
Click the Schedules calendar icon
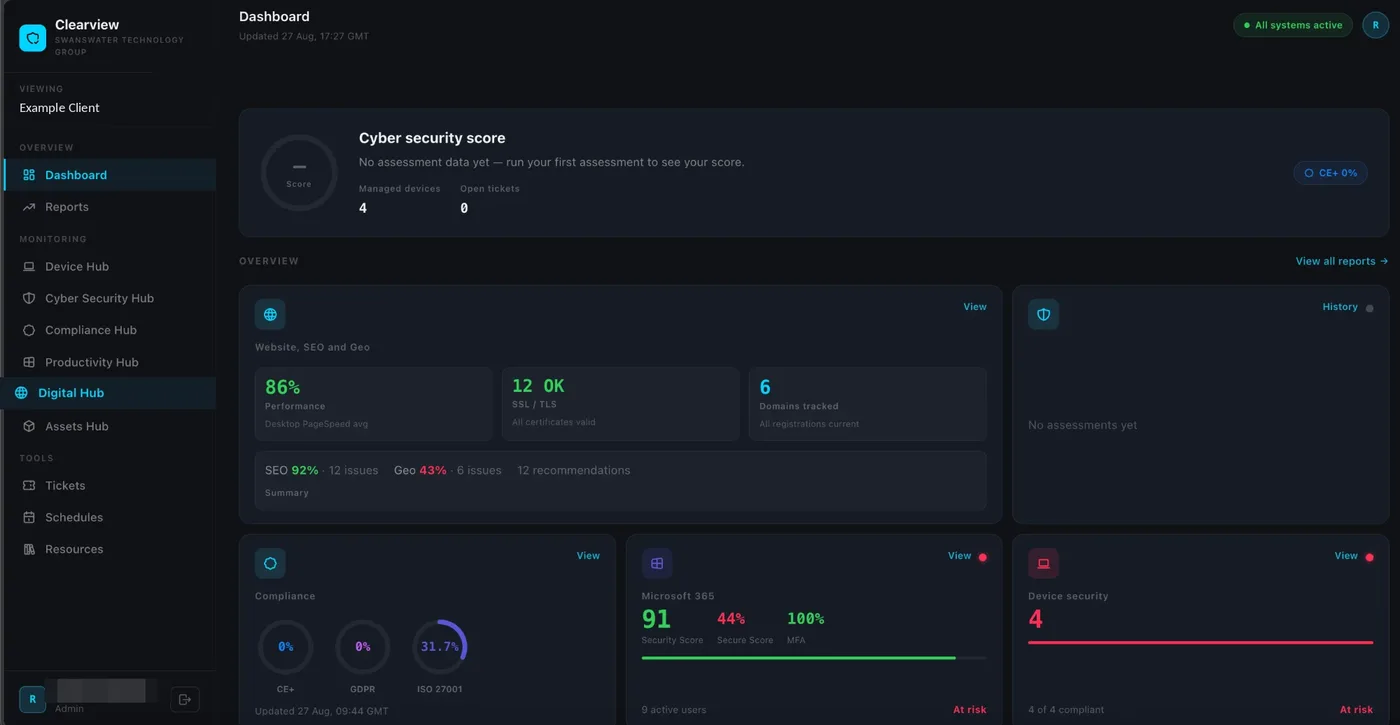(29, 518)
